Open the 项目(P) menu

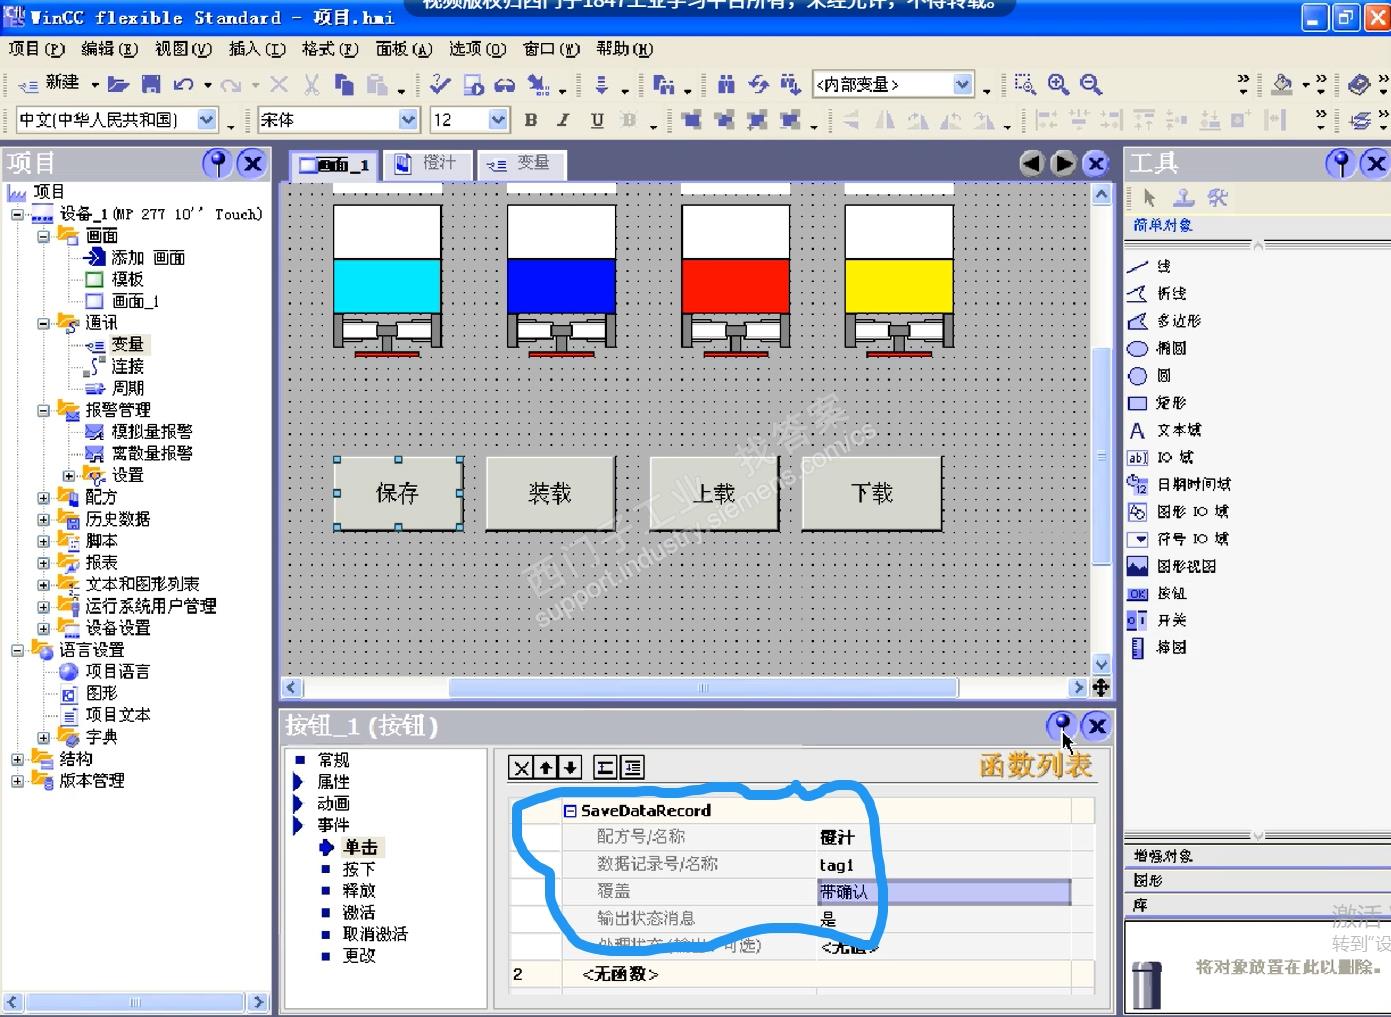click(x=36, y=49)
